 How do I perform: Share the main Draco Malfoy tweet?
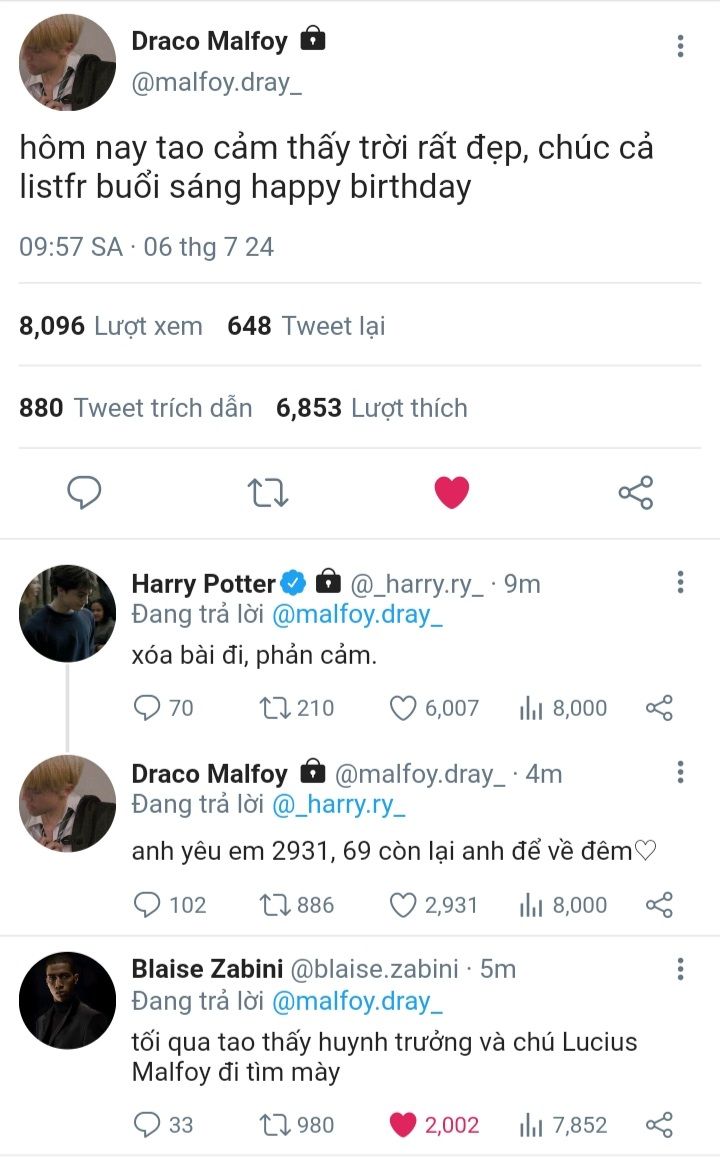click(x=635, y=492)
